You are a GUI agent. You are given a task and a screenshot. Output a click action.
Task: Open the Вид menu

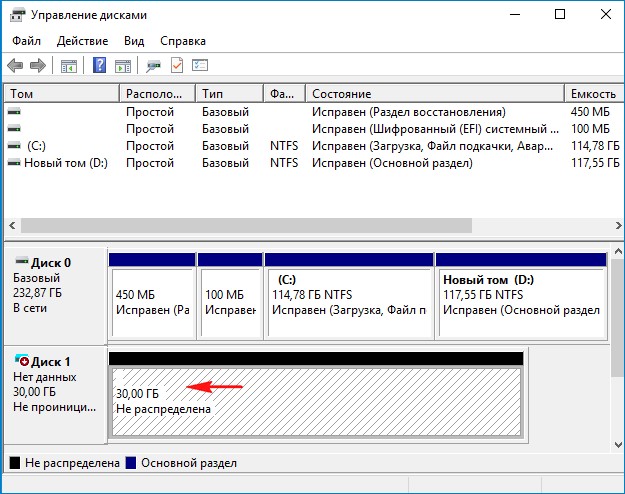134,41
